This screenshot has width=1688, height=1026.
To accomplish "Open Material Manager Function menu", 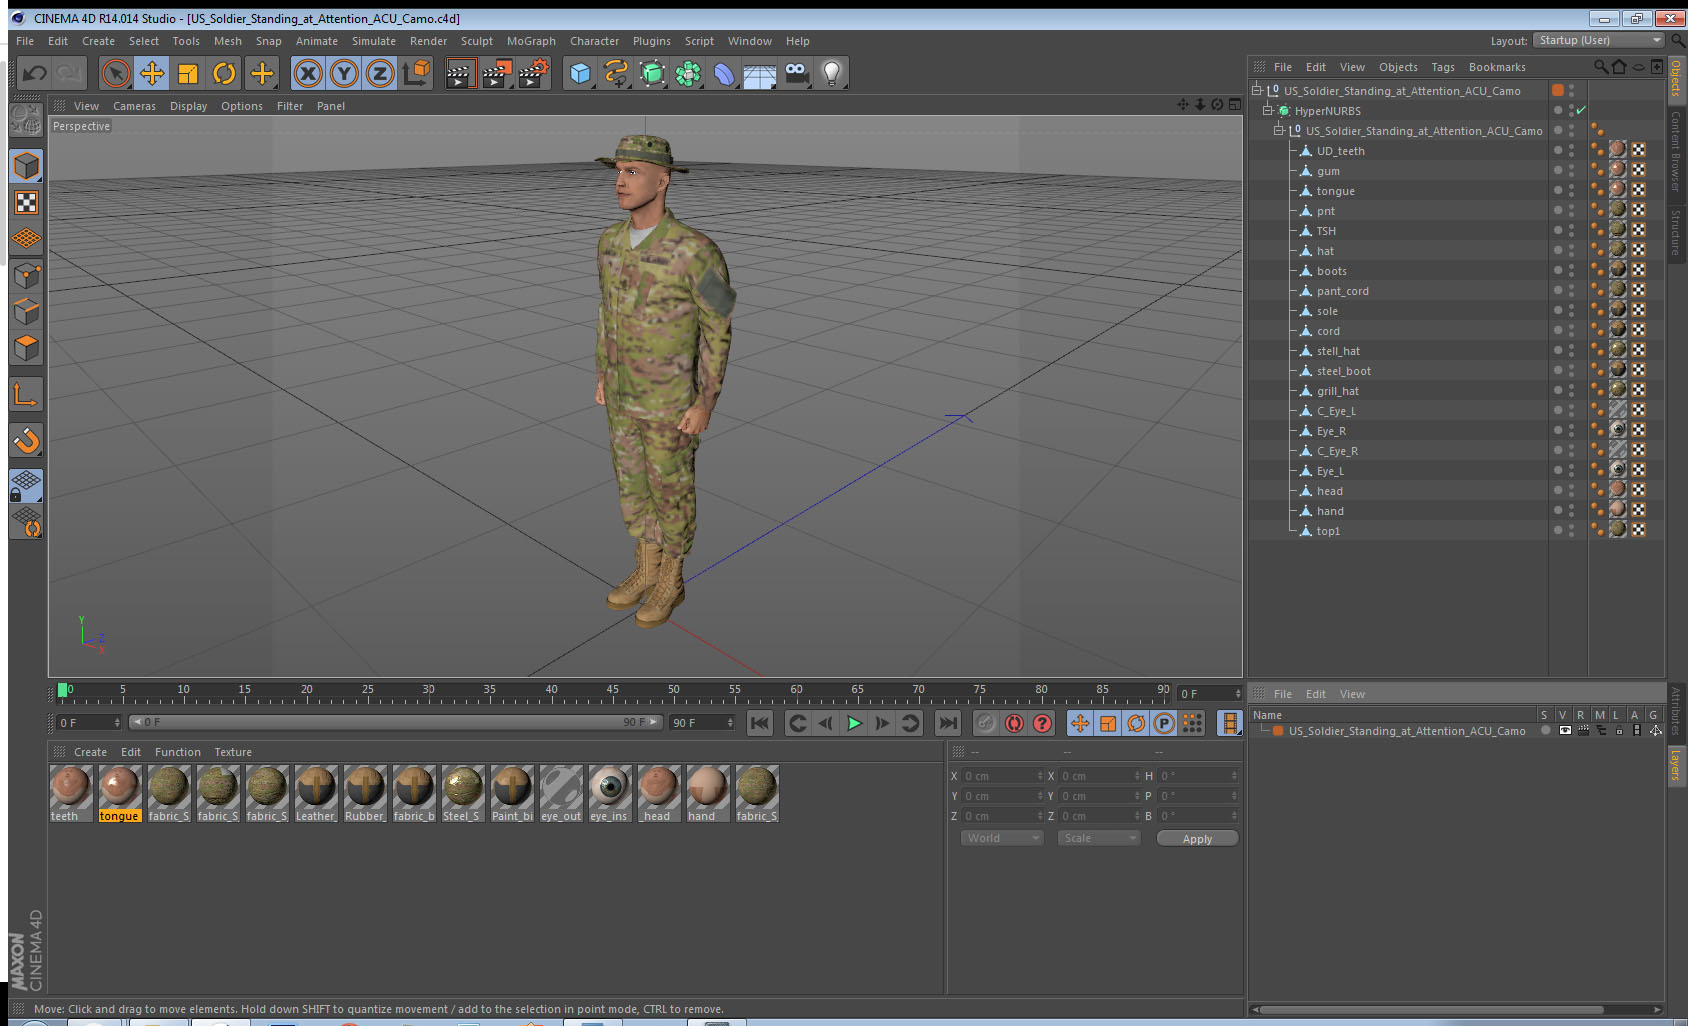I will click(177, 752).
